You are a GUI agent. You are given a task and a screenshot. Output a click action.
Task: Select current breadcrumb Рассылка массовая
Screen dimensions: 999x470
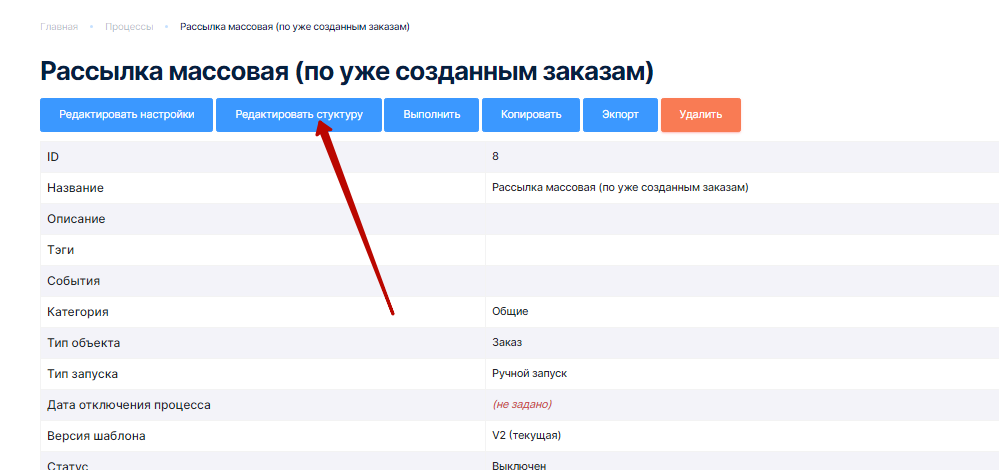coord(295,27)
